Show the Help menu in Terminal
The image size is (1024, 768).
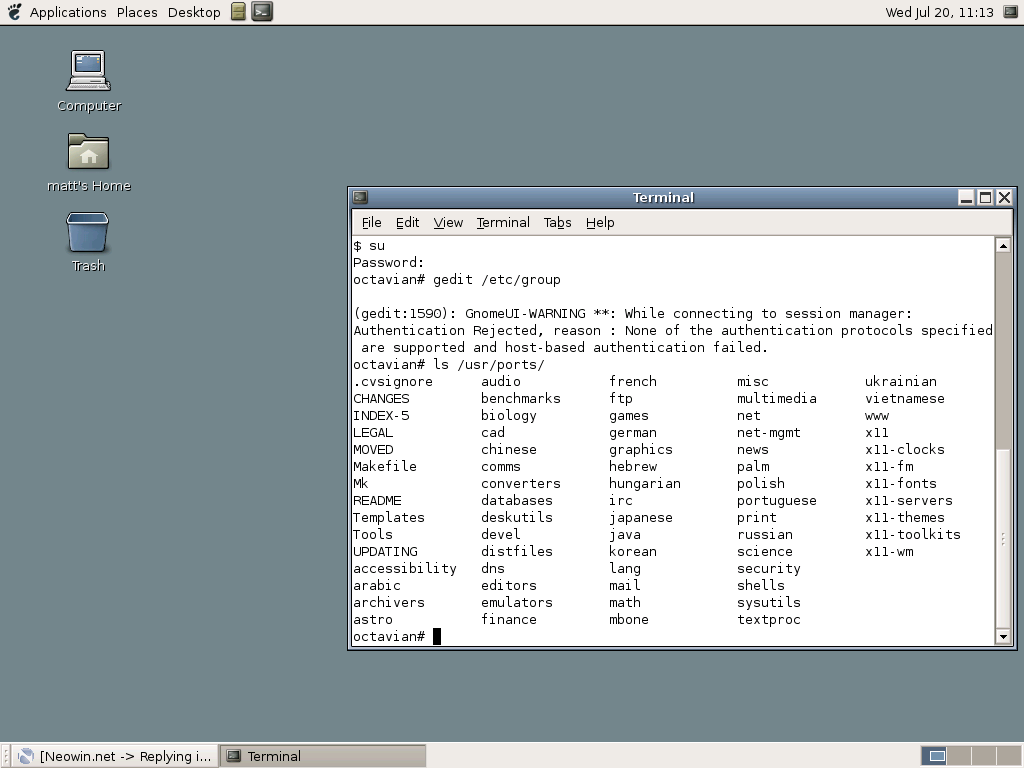(600, 222)
